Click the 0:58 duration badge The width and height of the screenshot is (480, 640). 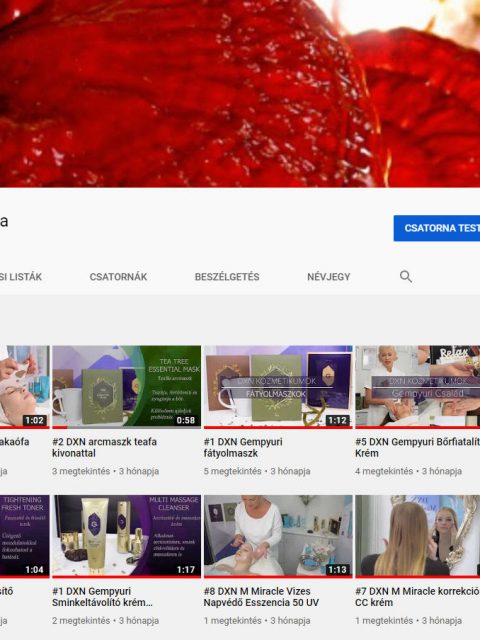click(186, 420)
